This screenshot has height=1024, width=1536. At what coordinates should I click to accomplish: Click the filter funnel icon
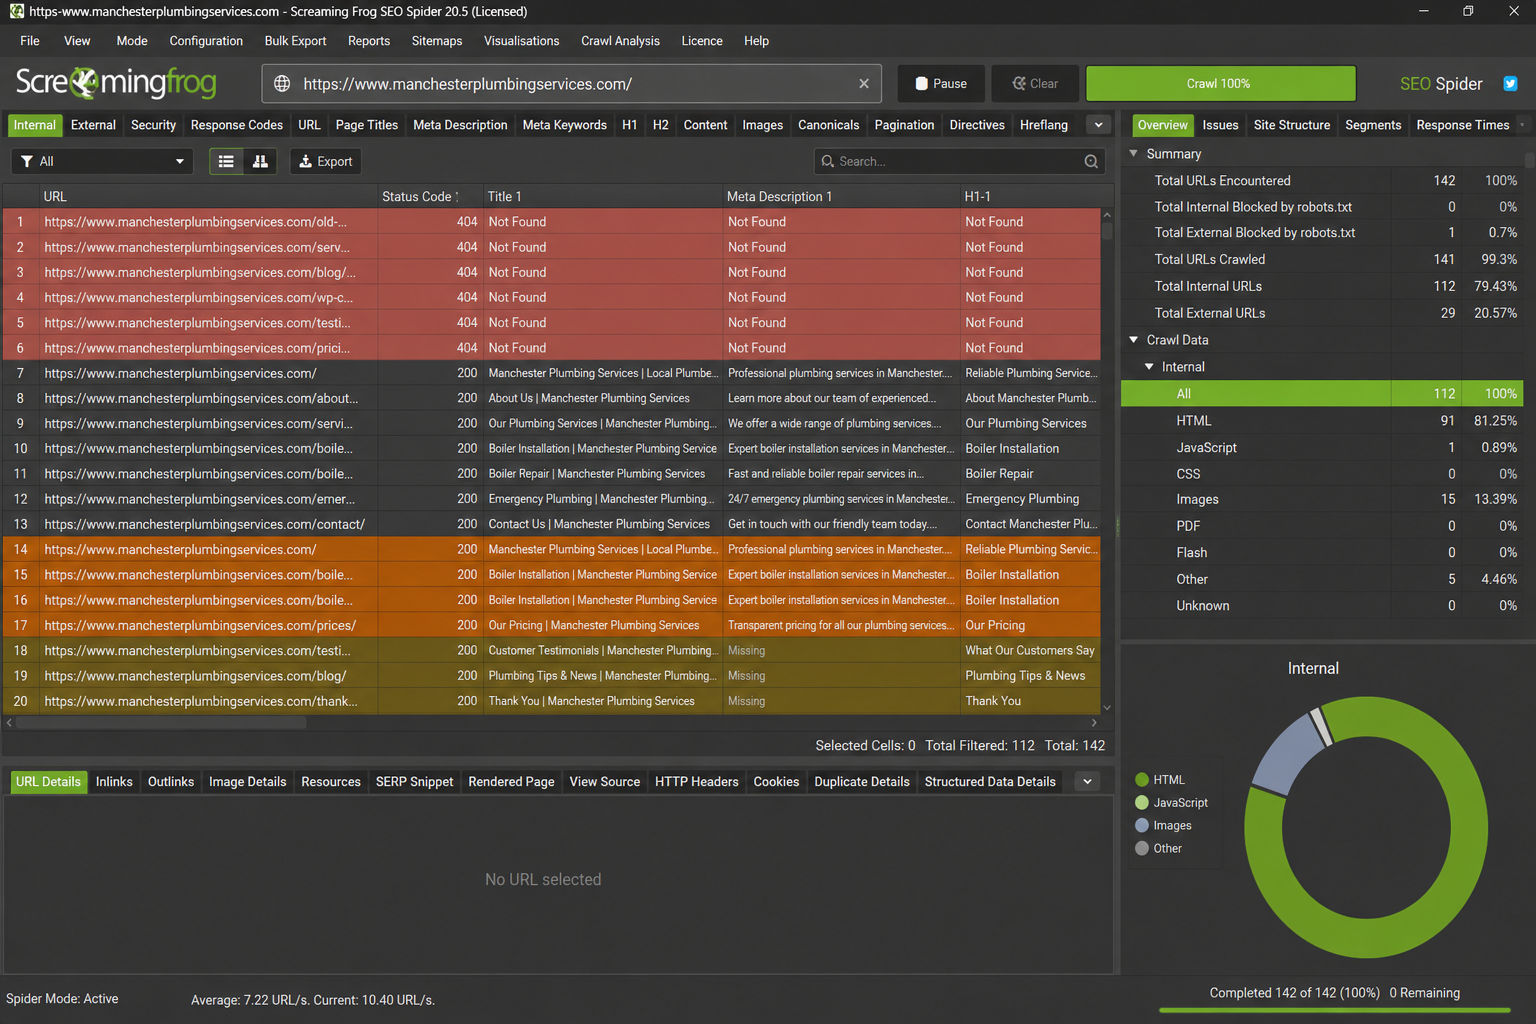click(x=27, y=161)
